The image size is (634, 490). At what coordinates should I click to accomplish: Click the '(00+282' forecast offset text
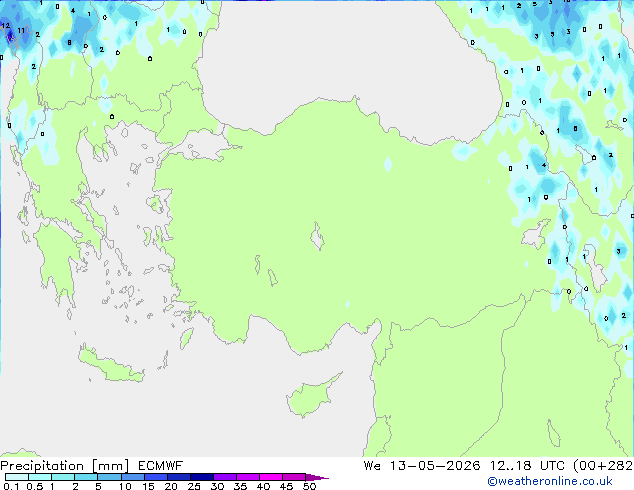click(603, 466)
